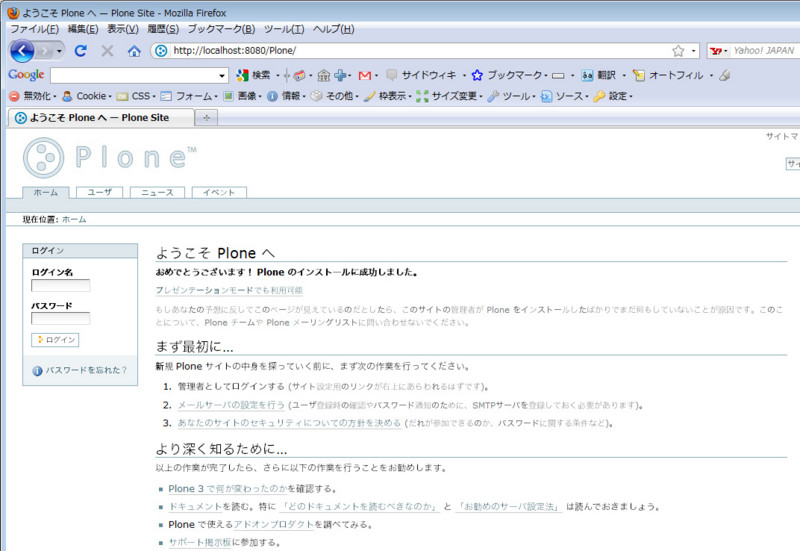Click the Stop loading X icon
800x551 pixels.
click(107, 51)
